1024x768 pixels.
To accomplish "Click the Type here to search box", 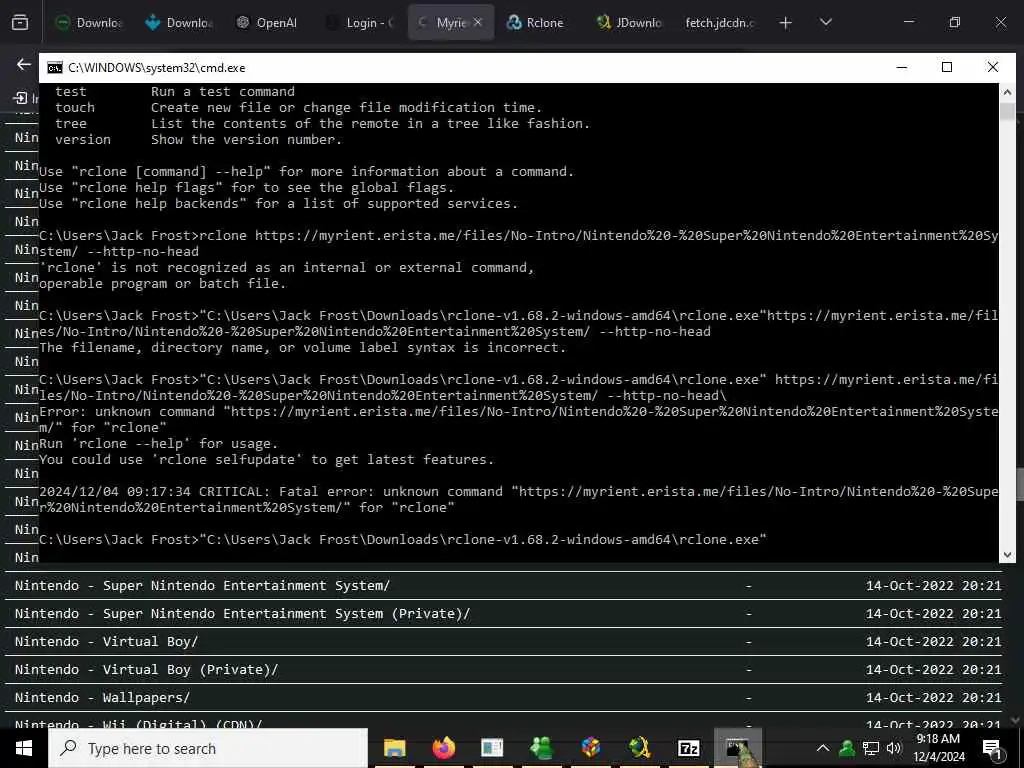I will (x=208, y=748).
